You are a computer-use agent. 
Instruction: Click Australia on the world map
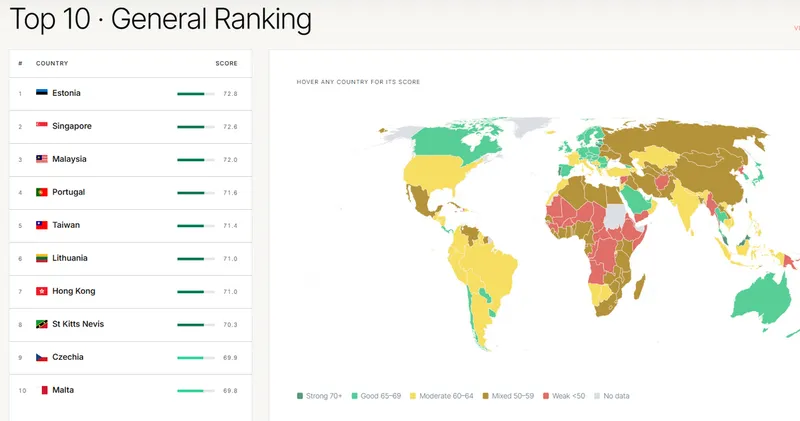coord(760,301)
